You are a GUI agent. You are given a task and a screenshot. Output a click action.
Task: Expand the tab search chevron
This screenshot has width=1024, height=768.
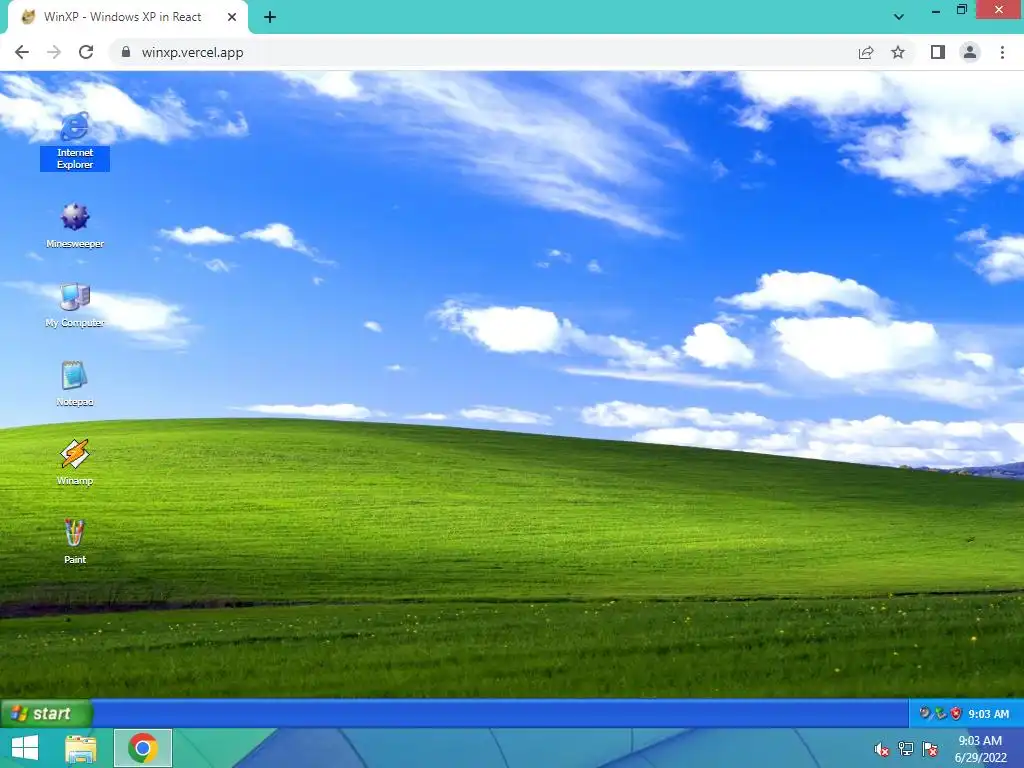coord(899,17)
